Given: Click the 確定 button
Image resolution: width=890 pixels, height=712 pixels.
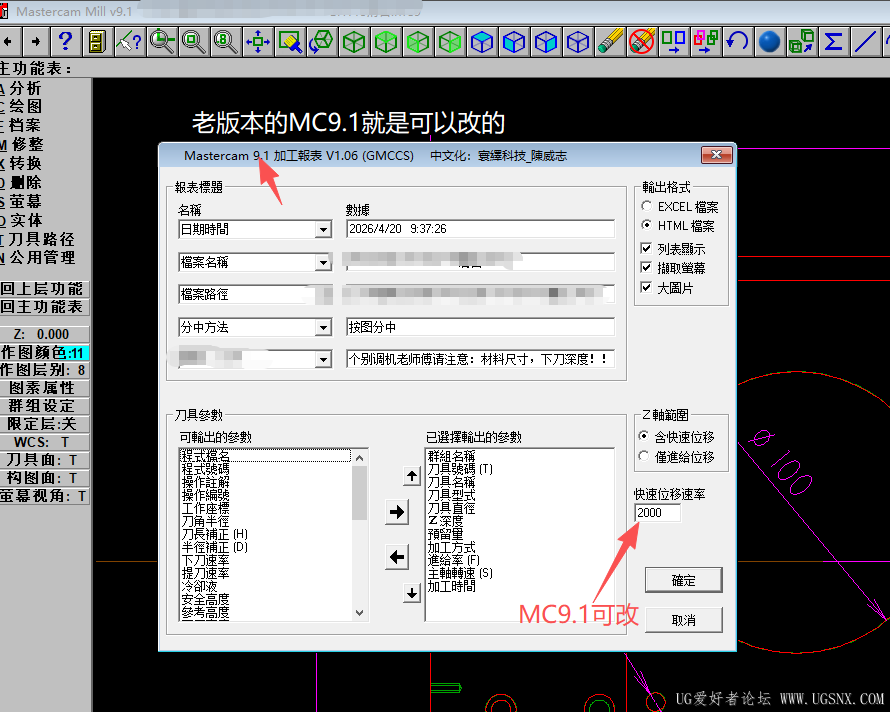Looking at the screenshot, I should click(683, 580).
